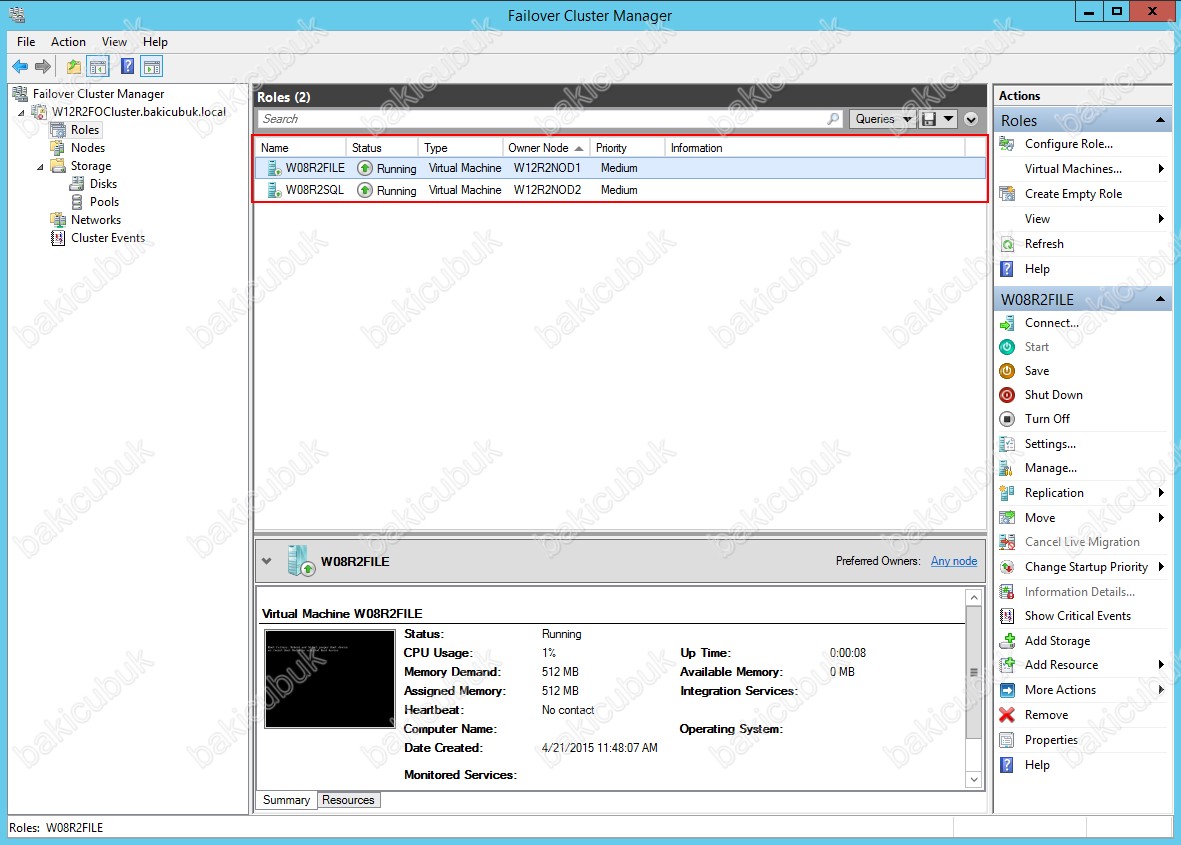This screenshot has height=845, width=1181.
Task: Select Roles in the cluster tree
Action: (x=85, y=130)
